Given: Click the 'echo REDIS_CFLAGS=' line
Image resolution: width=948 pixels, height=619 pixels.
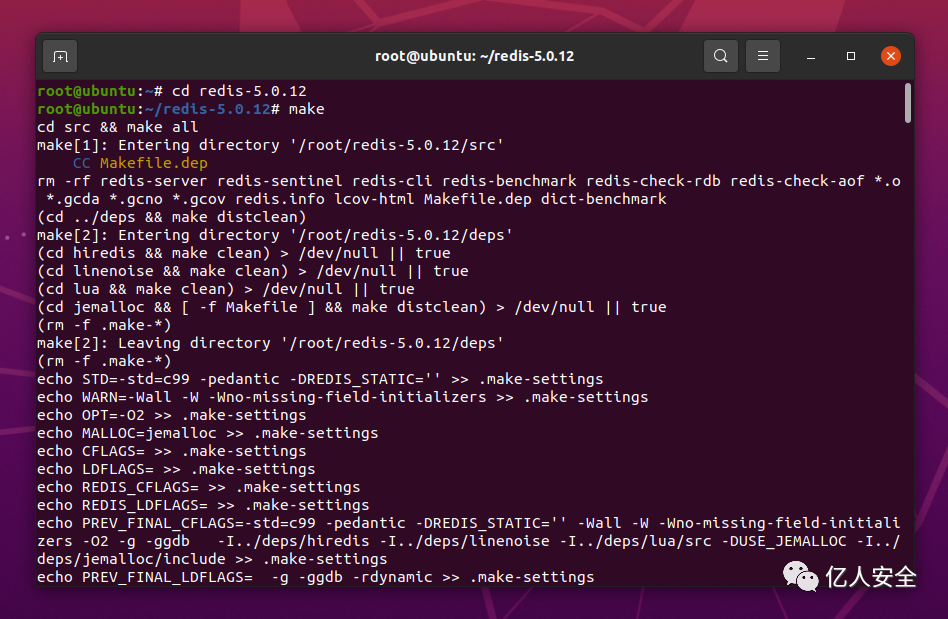Looking at the screenshot, I should 199,487.
